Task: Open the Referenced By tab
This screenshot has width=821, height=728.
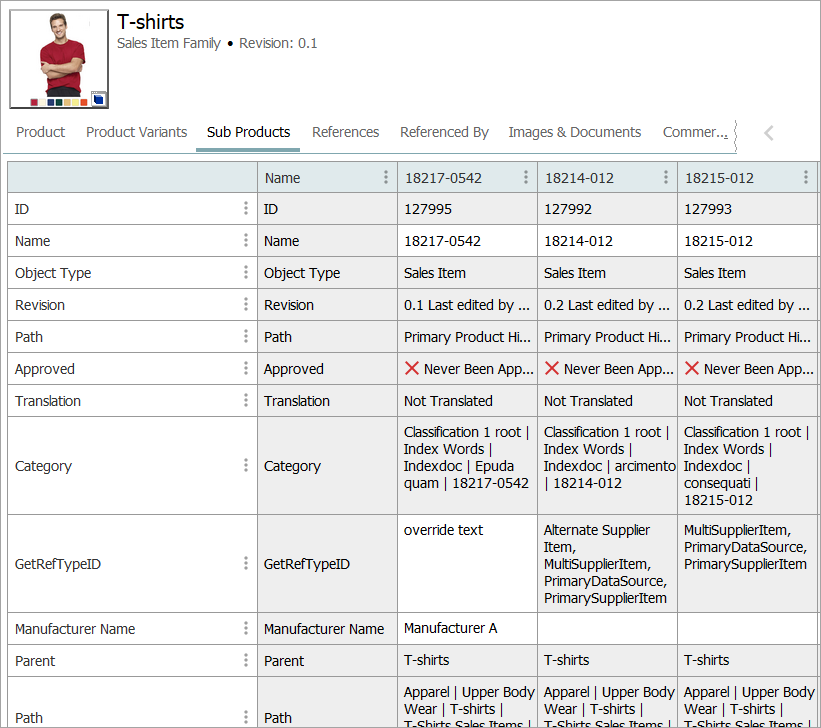Action: (444, 132)
